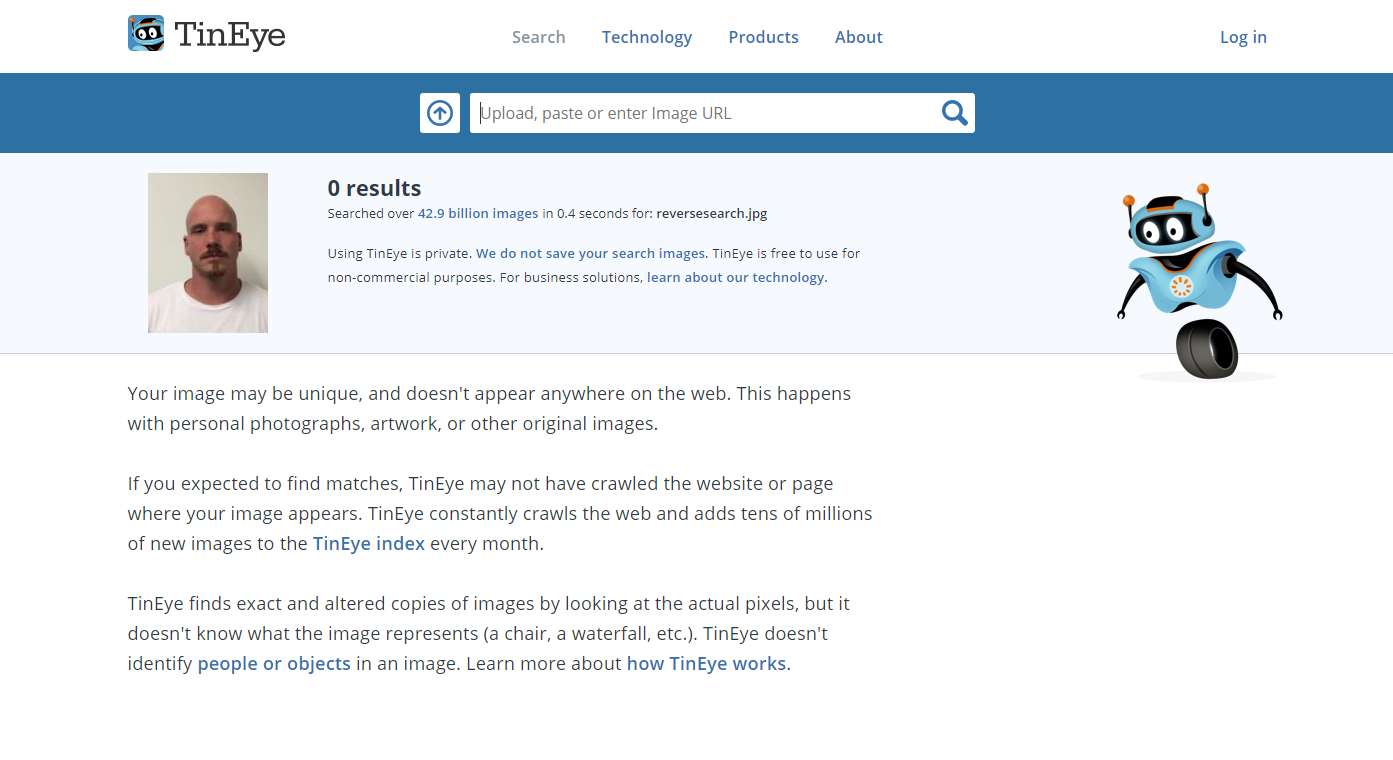Click the searched face photo thumbnail
The height and width of the screenshot is (760, 1393).
point(208,253)
